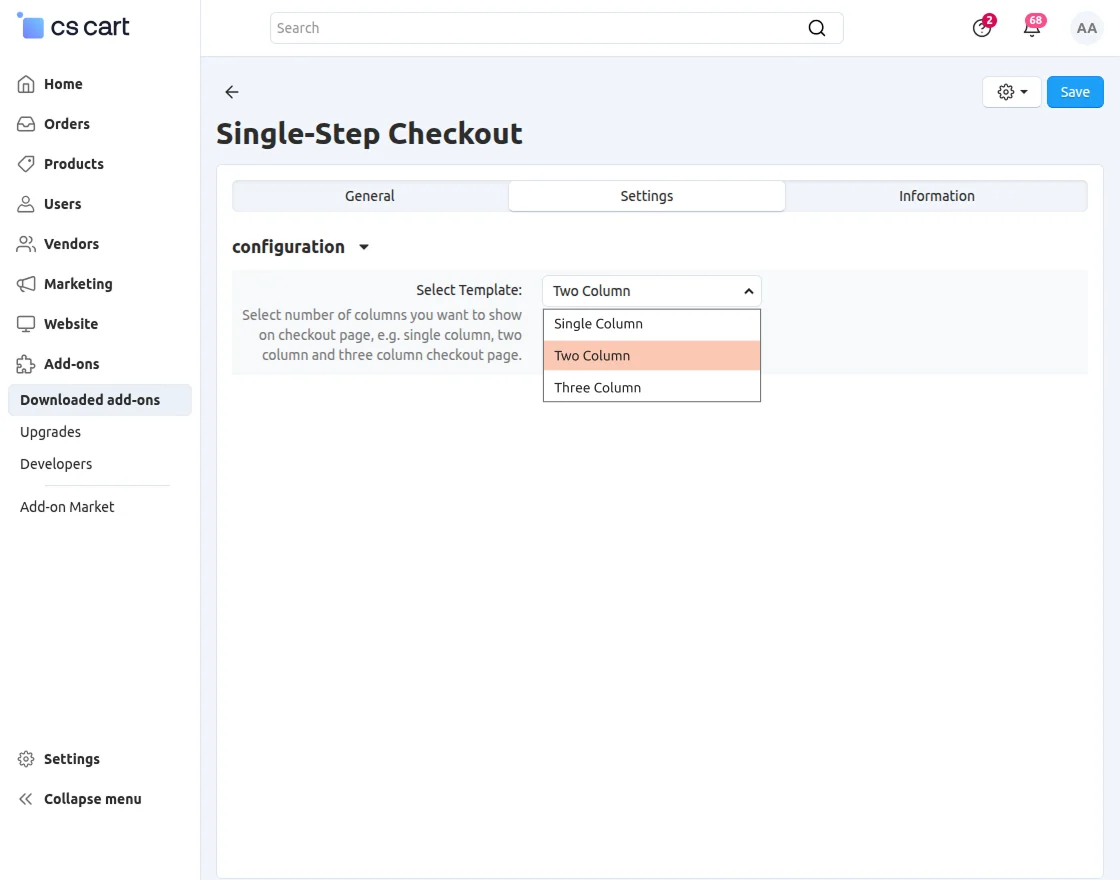Select Single Column template option
Image resolution: width=1120 pixels, height=880 pixels.
pyautogui.click(x=598, y=323)
